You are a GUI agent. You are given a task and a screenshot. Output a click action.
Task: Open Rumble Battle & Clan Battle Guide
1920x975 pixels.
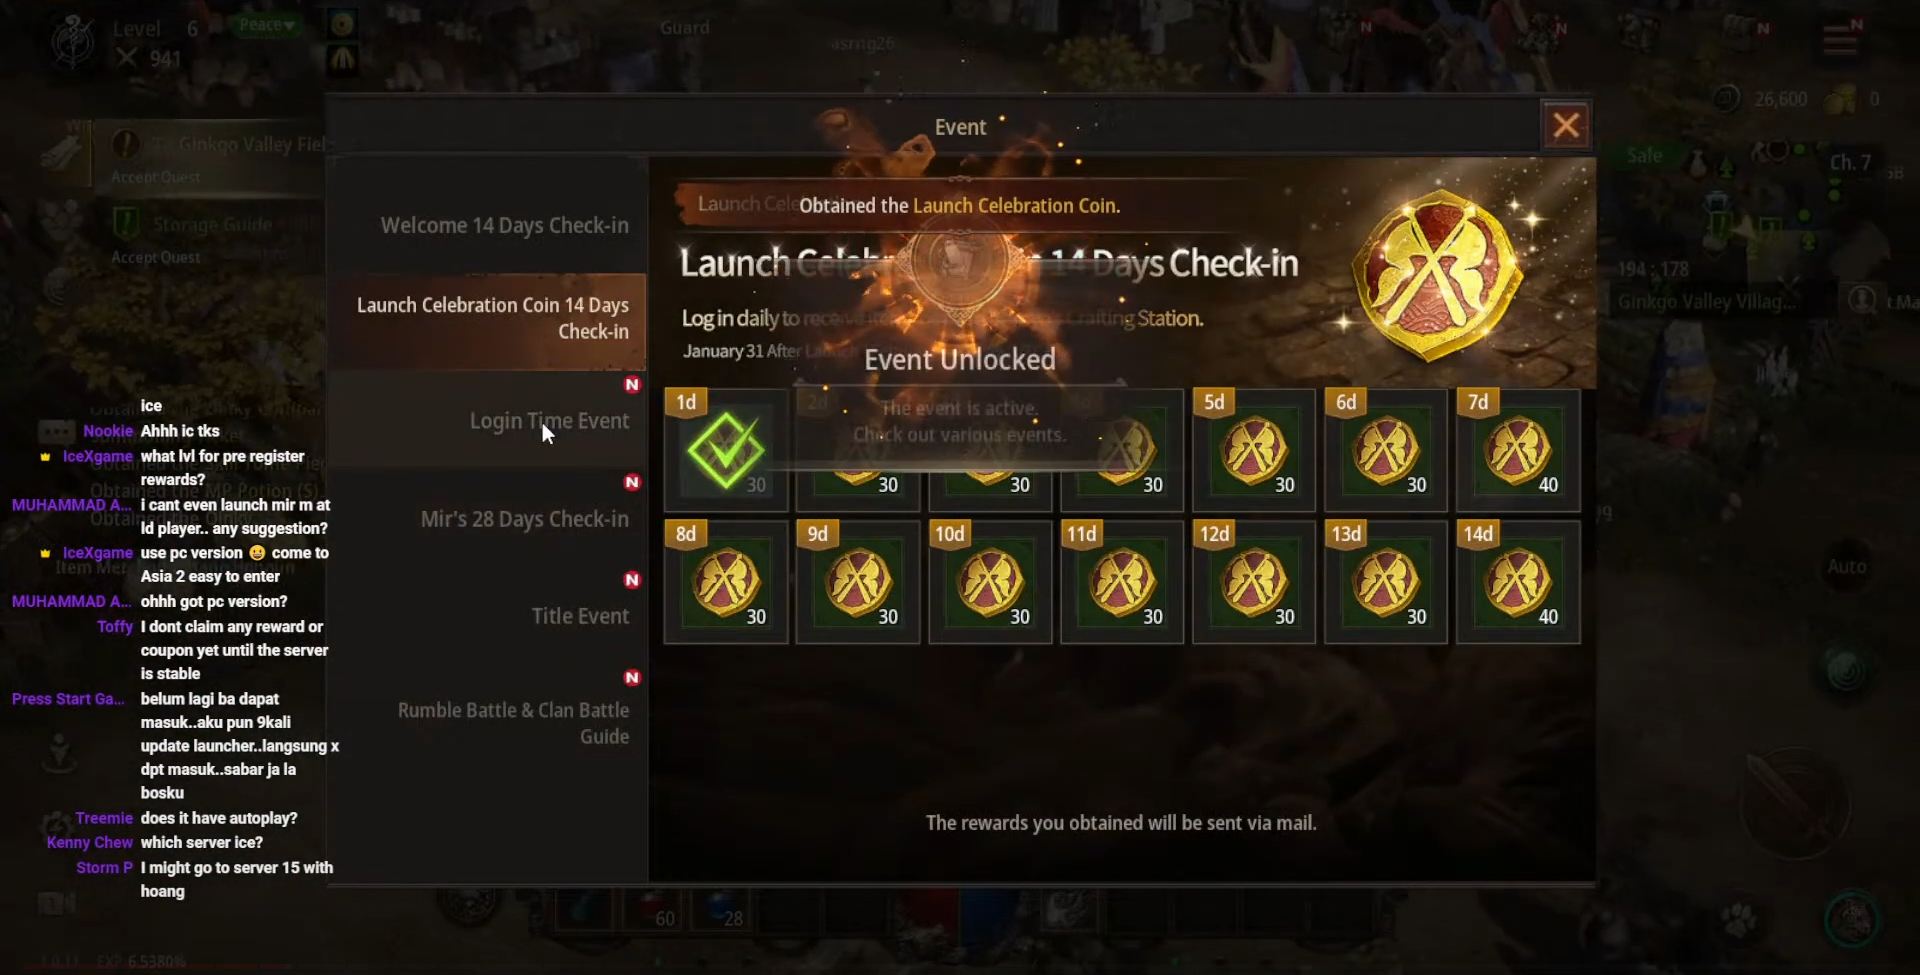pyautogui.click(x=487, y=723)
